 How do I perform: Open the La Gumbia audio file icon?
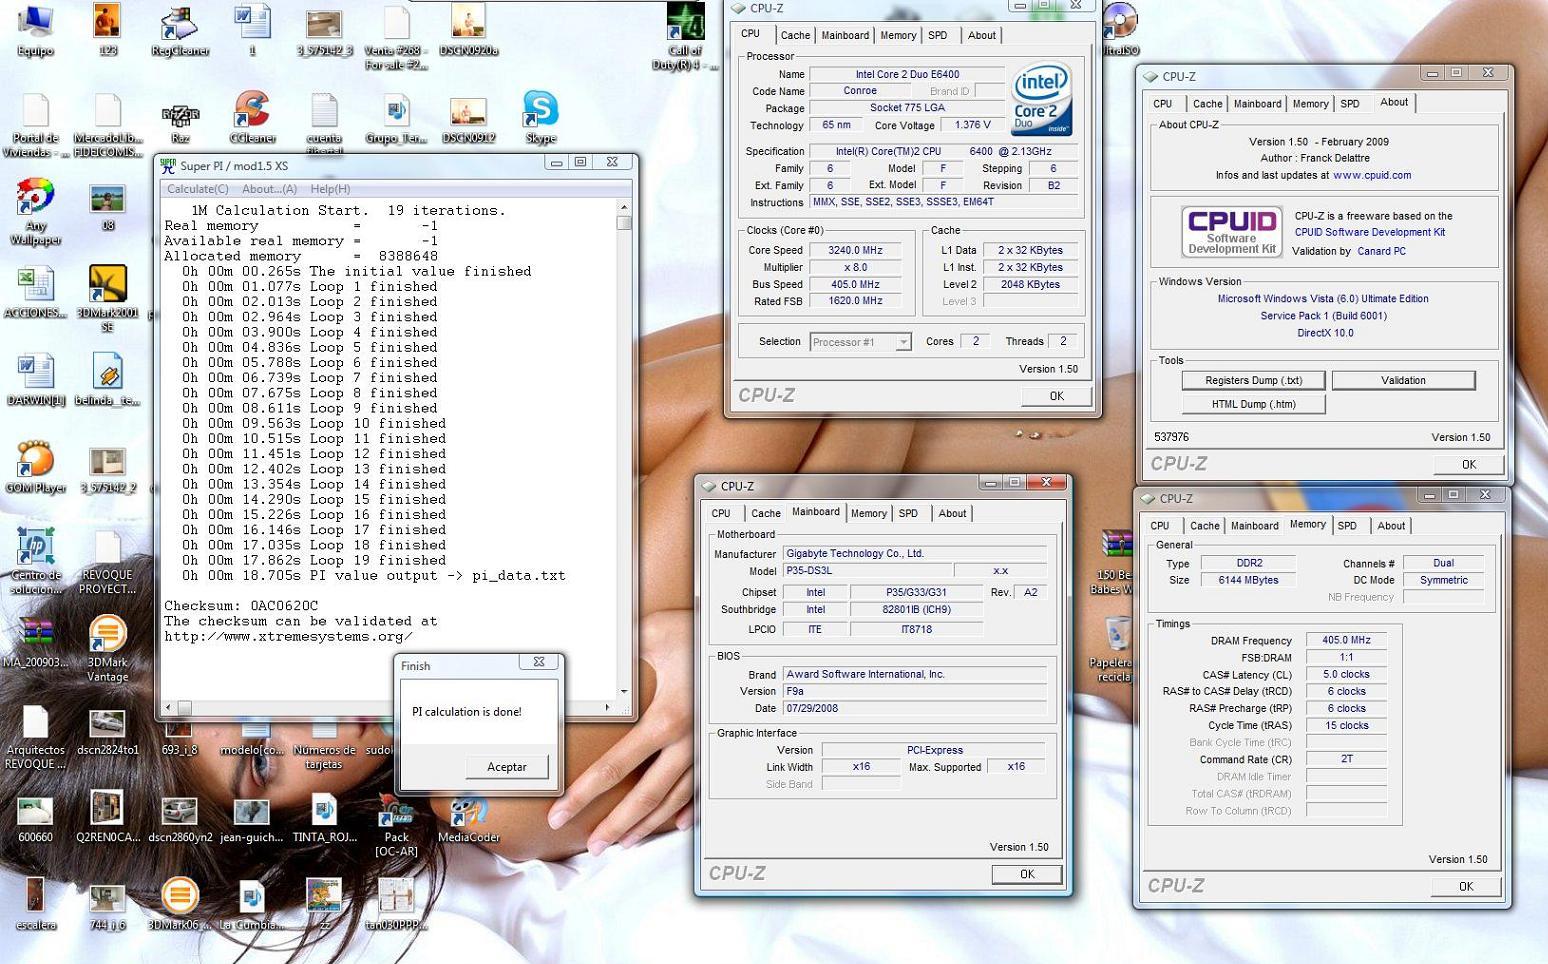[252, 905]
